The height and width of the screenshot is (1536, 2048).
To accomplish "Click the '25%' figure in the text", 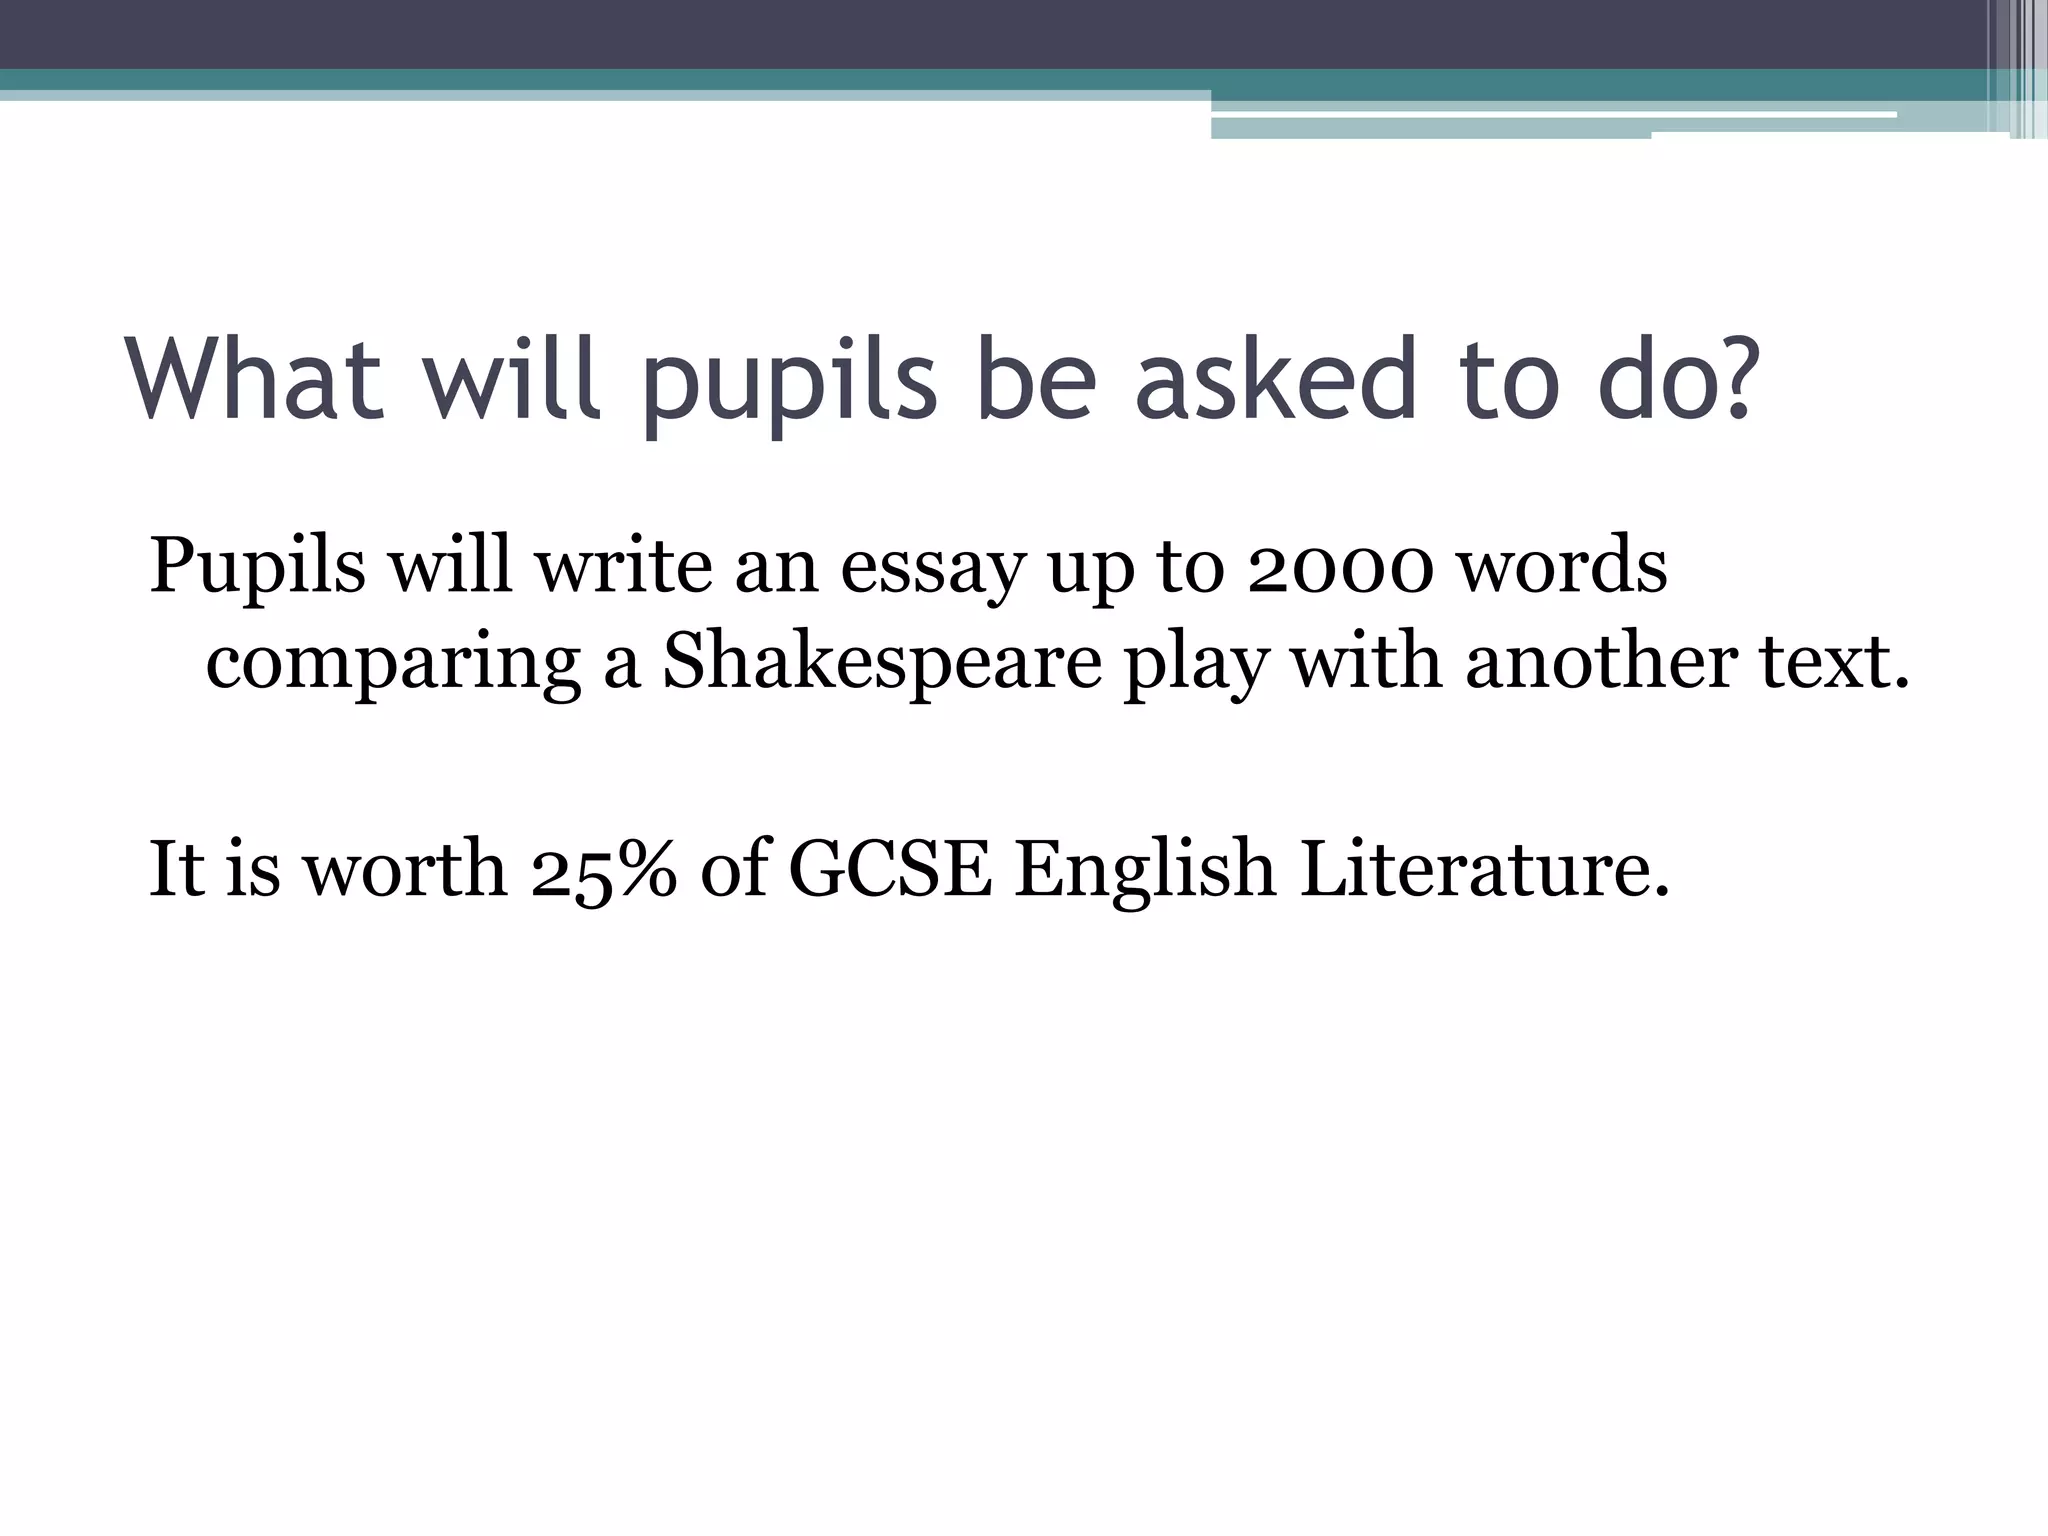I will [x=604, y=868].
